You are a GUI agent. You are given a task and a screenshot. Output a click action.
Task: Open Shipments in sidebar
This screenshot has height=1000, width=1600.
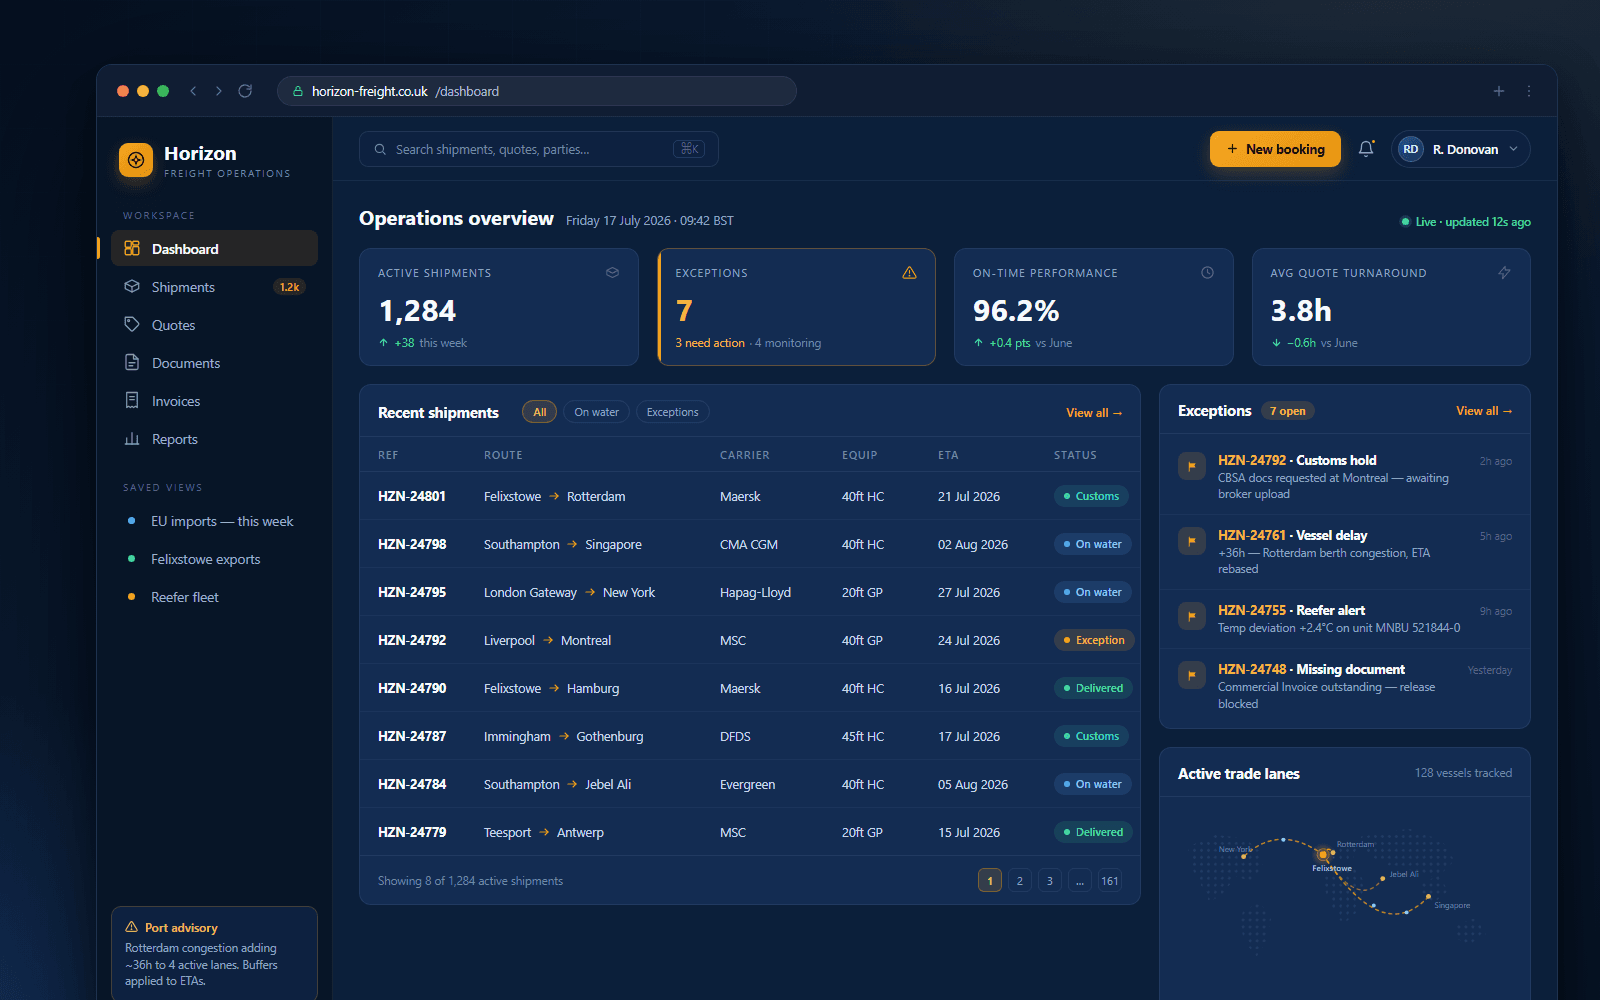(x=214, y=287)
